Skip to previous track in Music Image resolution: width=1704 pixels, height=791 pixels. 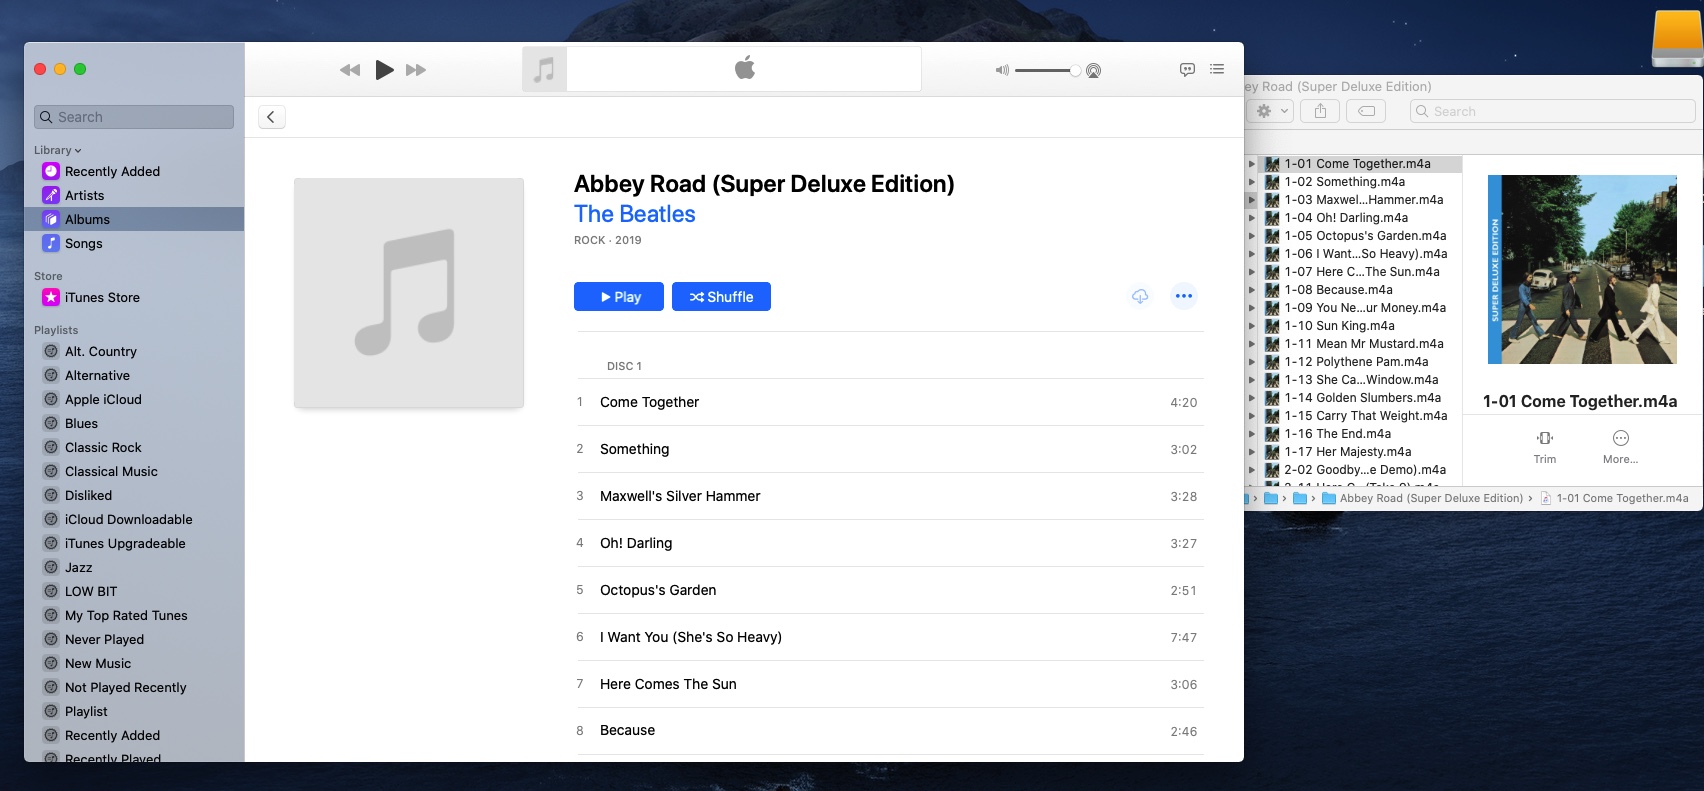350,70
